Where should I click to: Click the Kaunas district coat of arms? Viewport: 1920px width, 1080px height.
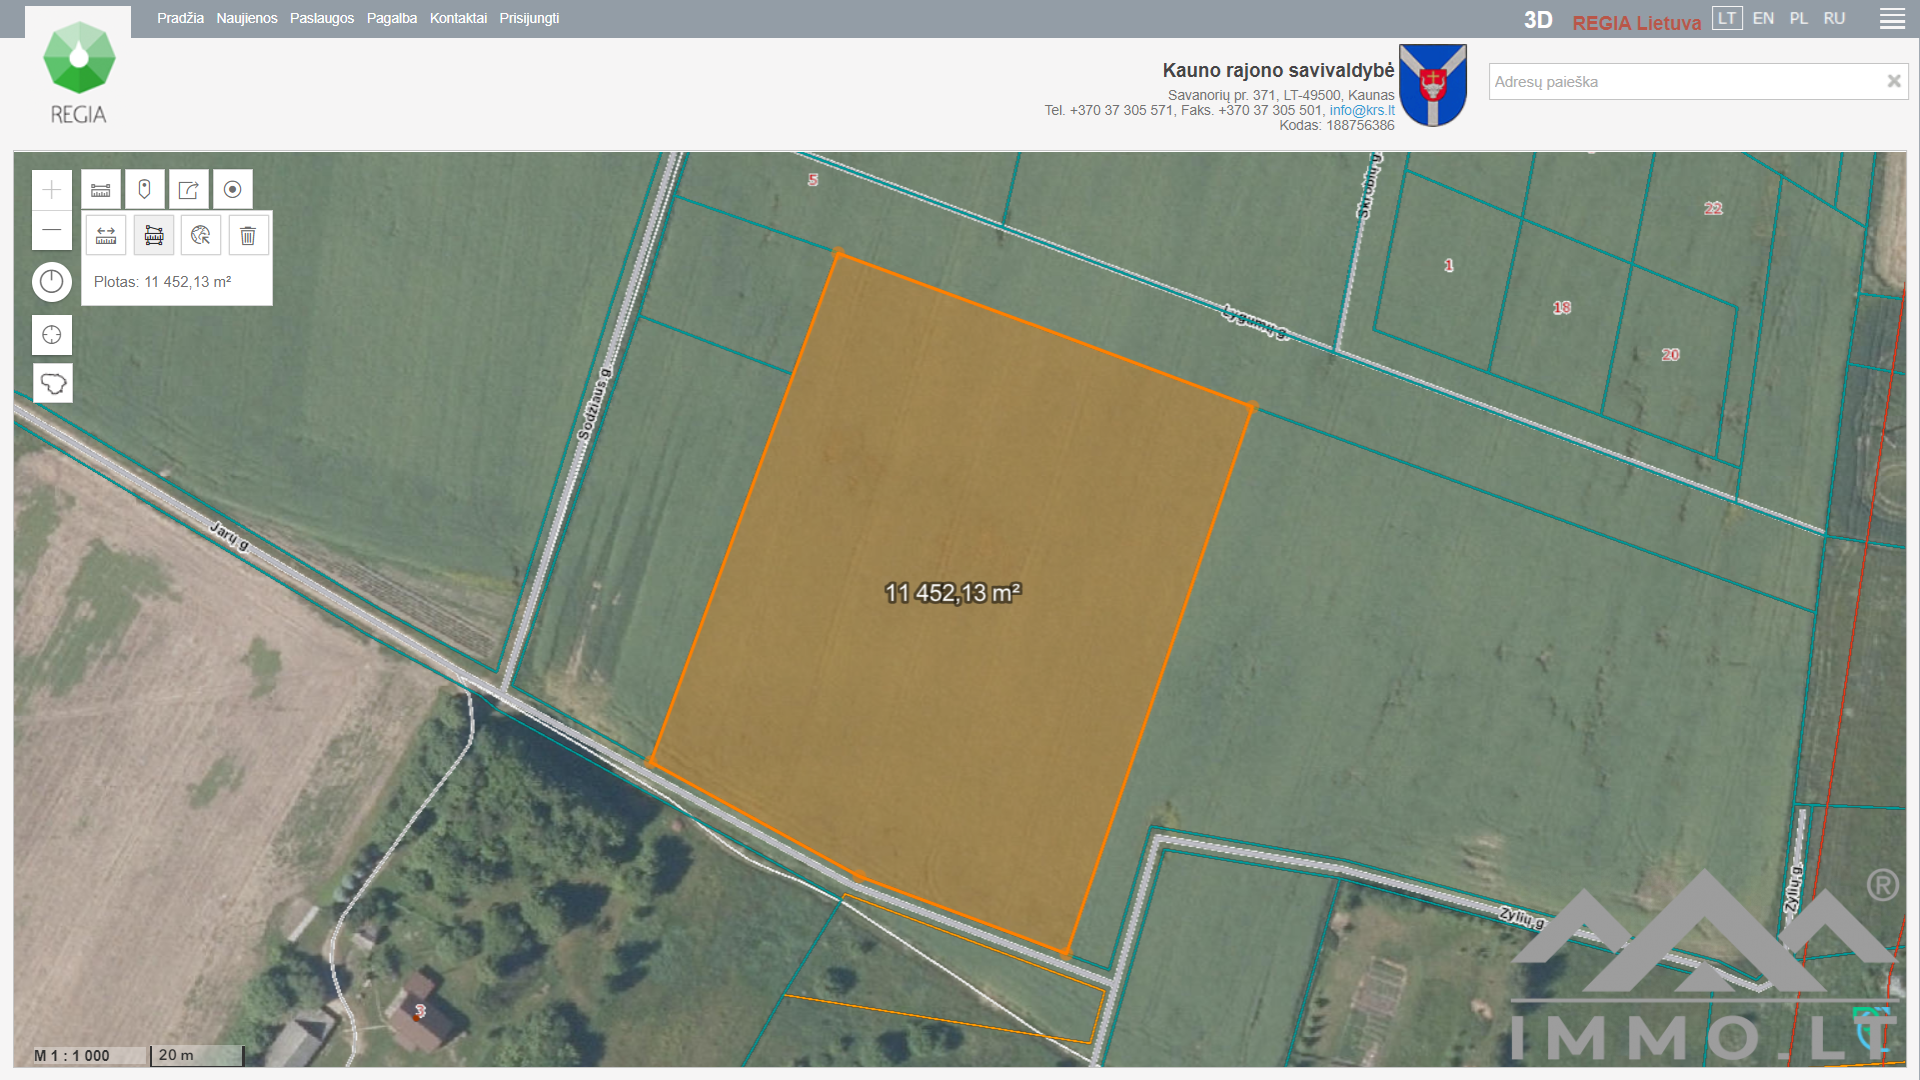(x=1432, y=85)
